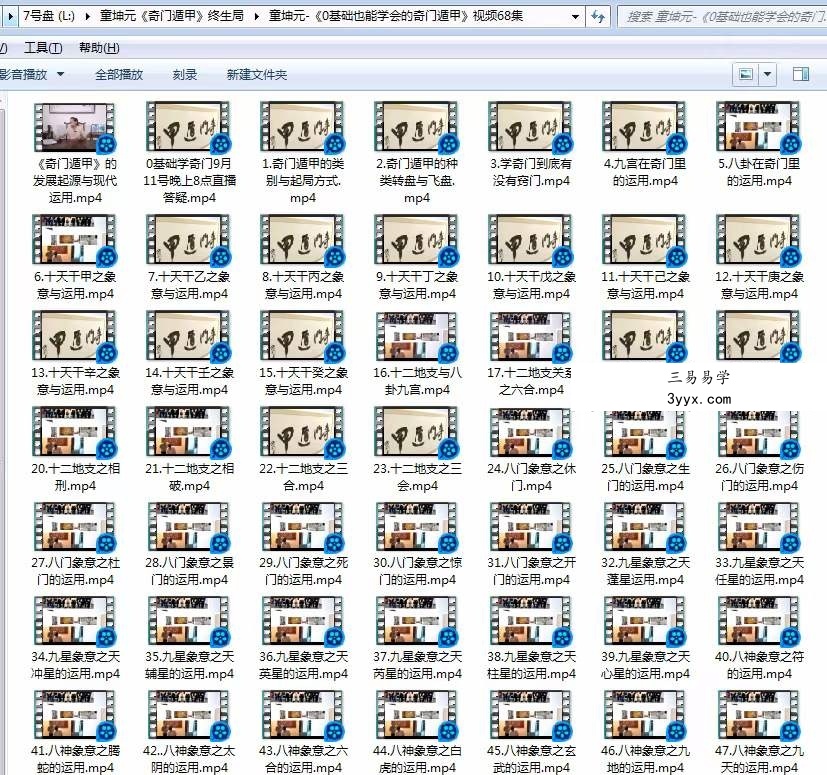The width and height of the screenshot is (827, 775).
Task: Click the 影音播放 toolbar button
Action: pyautogui.click(x=23, y=74)
